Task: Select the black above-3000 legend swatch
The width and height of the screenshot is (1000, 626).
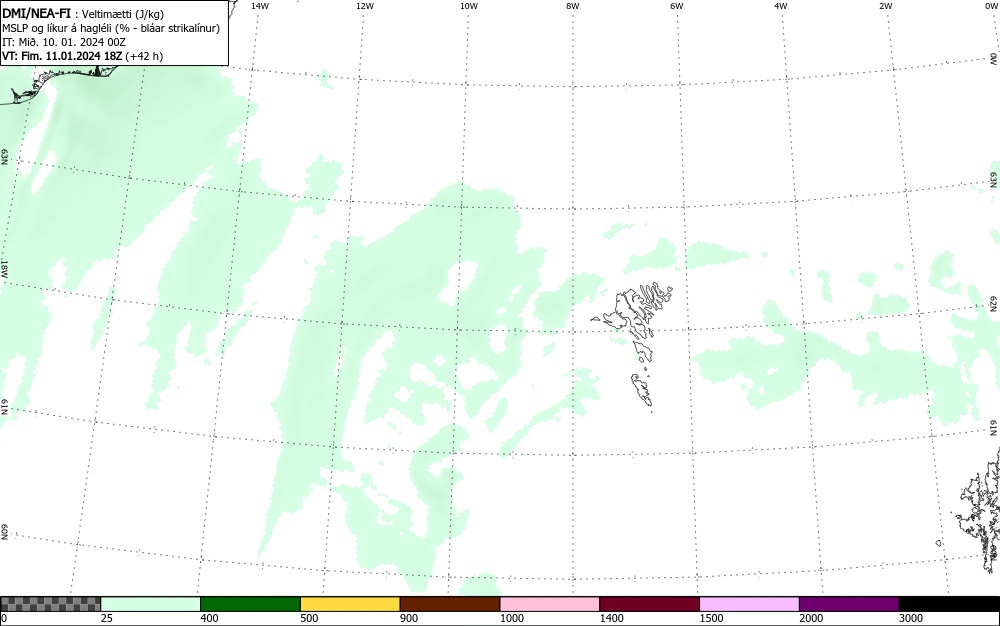Action: click(949, 604)
